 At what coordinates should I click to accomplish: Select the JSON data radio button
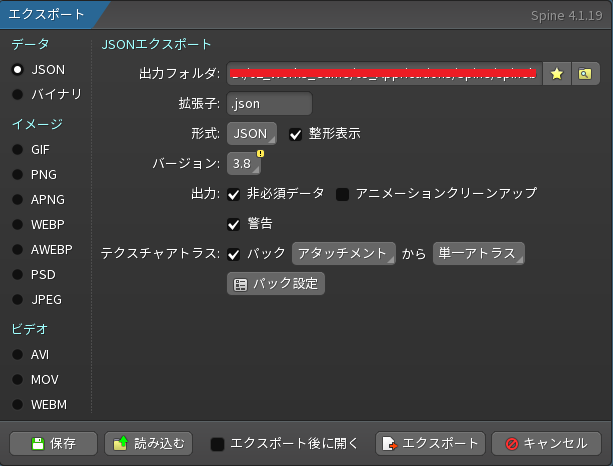18,70
